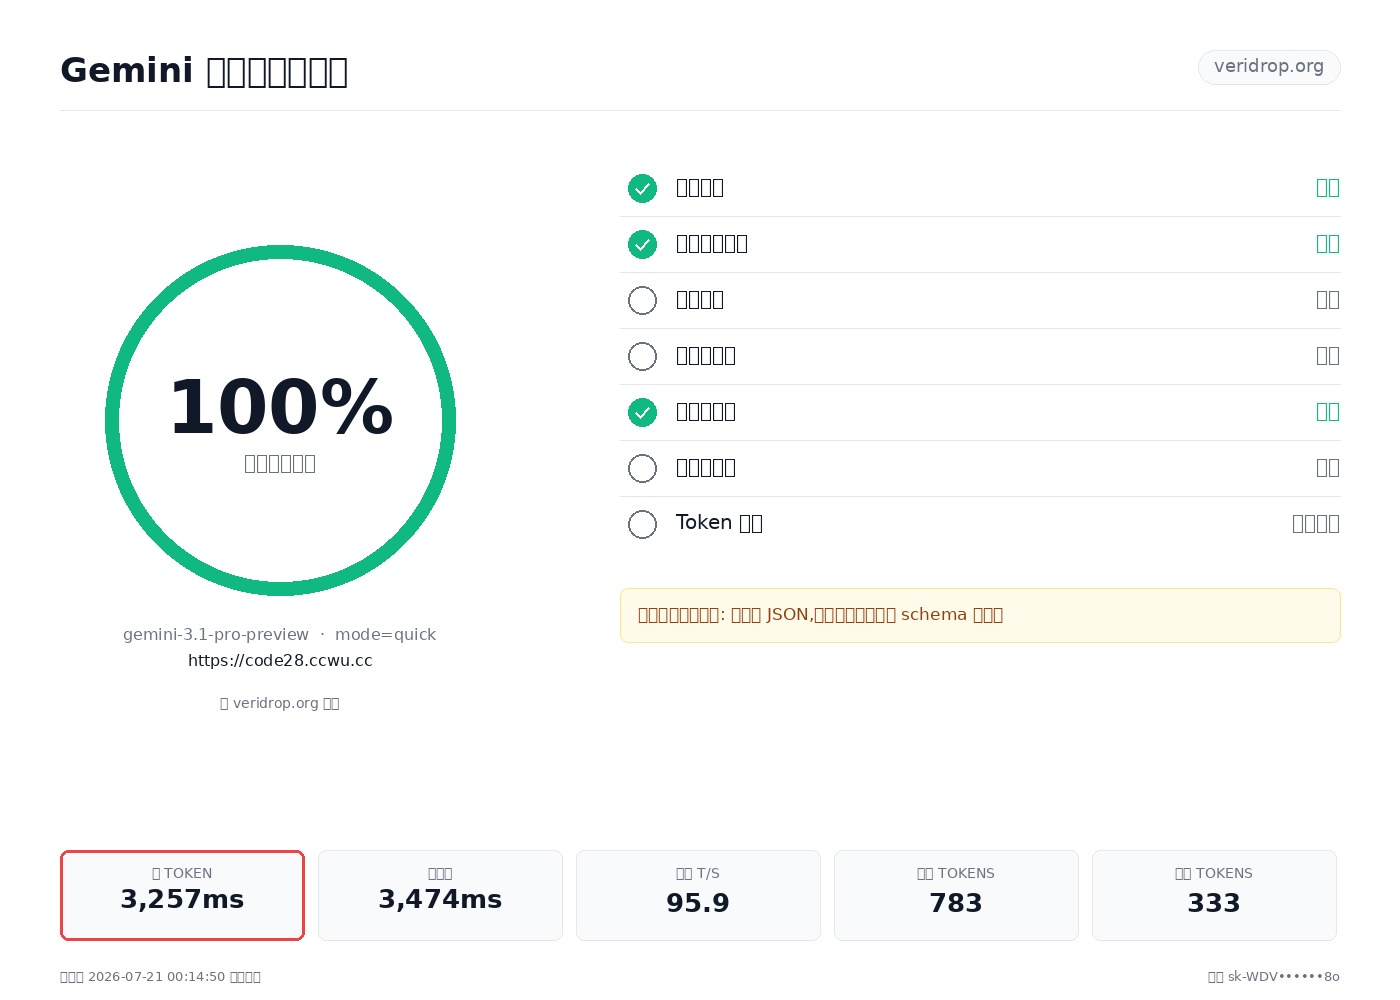
Task: Click the empty circle icon in the third checklist row
Action: click(642, 300)
